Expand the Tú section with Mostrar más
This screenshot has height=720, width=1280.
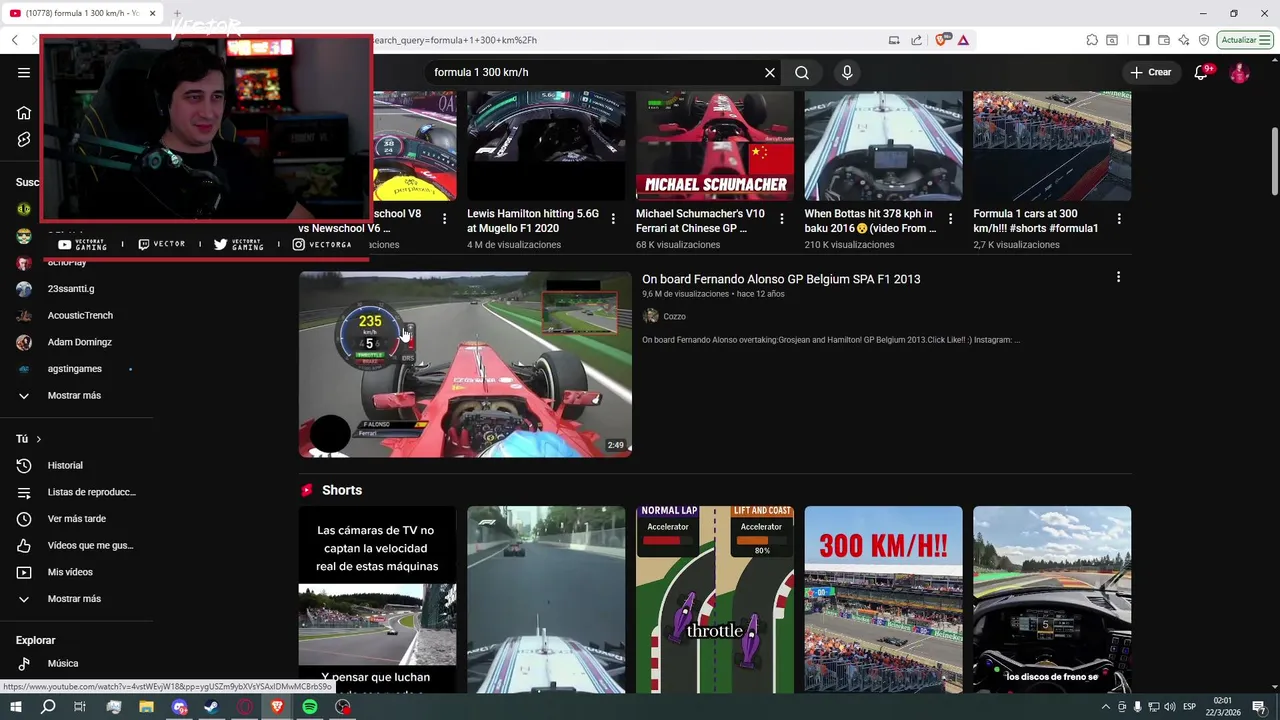[x=76, y=599]
